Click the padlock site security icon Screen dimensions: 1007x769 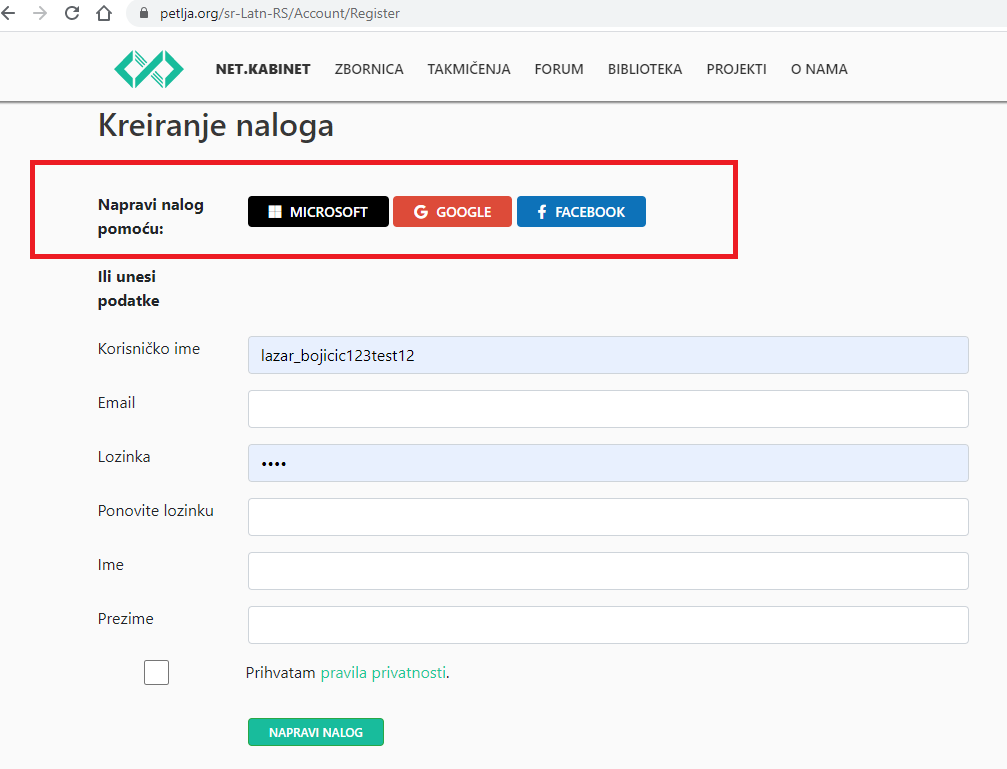click(x=141, y=14)
